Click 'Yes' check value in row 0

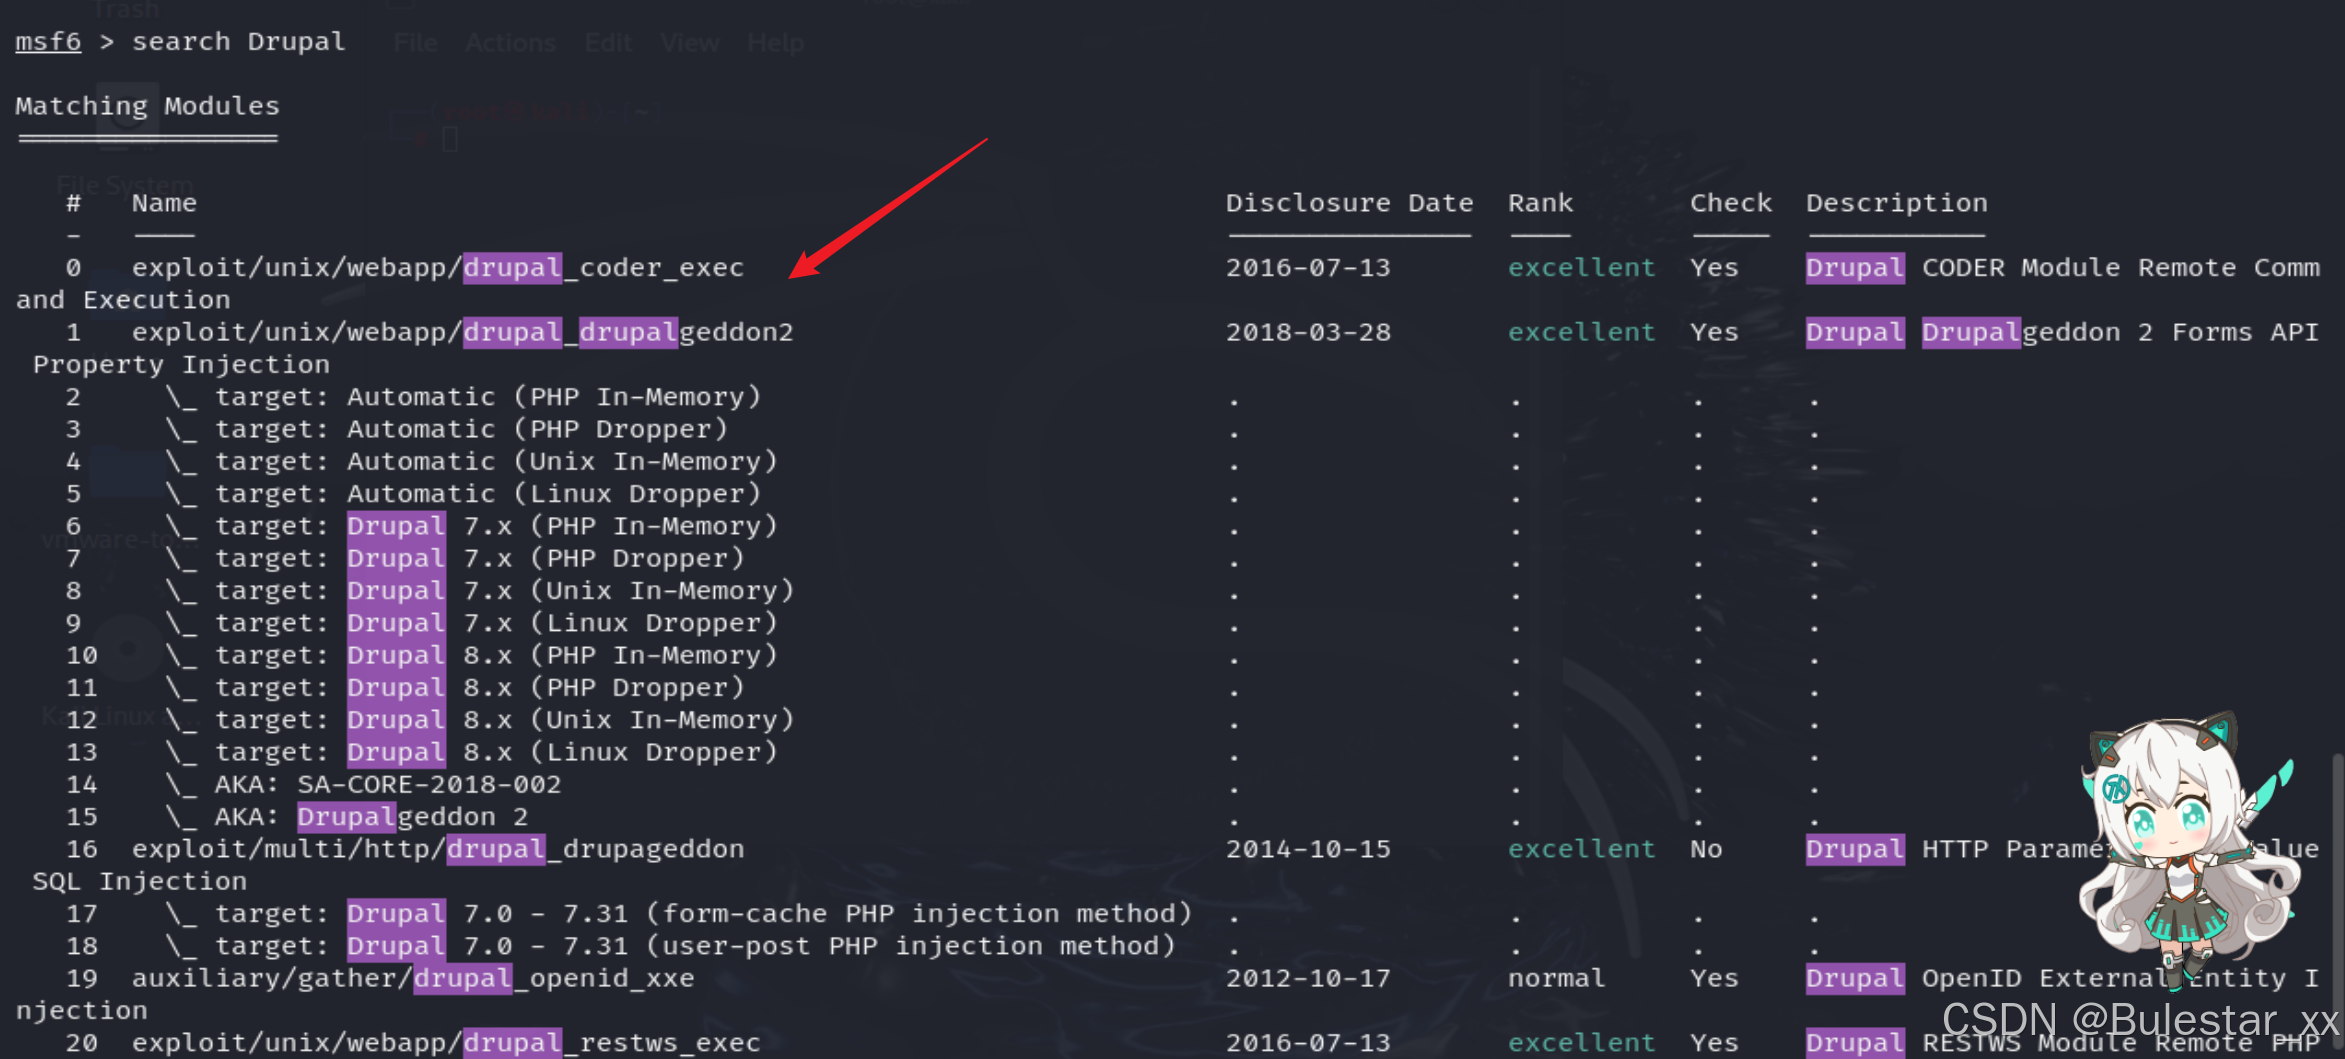(x=1714, y=268)
